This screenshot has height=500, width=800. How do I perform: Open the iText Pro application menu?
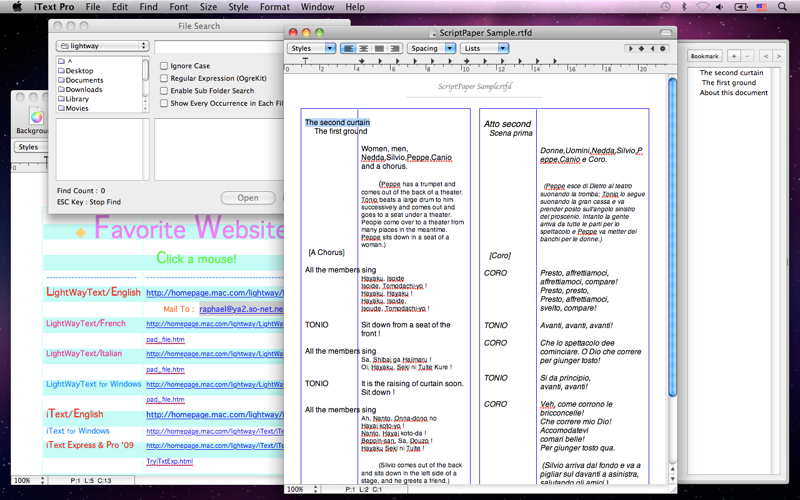54,7
